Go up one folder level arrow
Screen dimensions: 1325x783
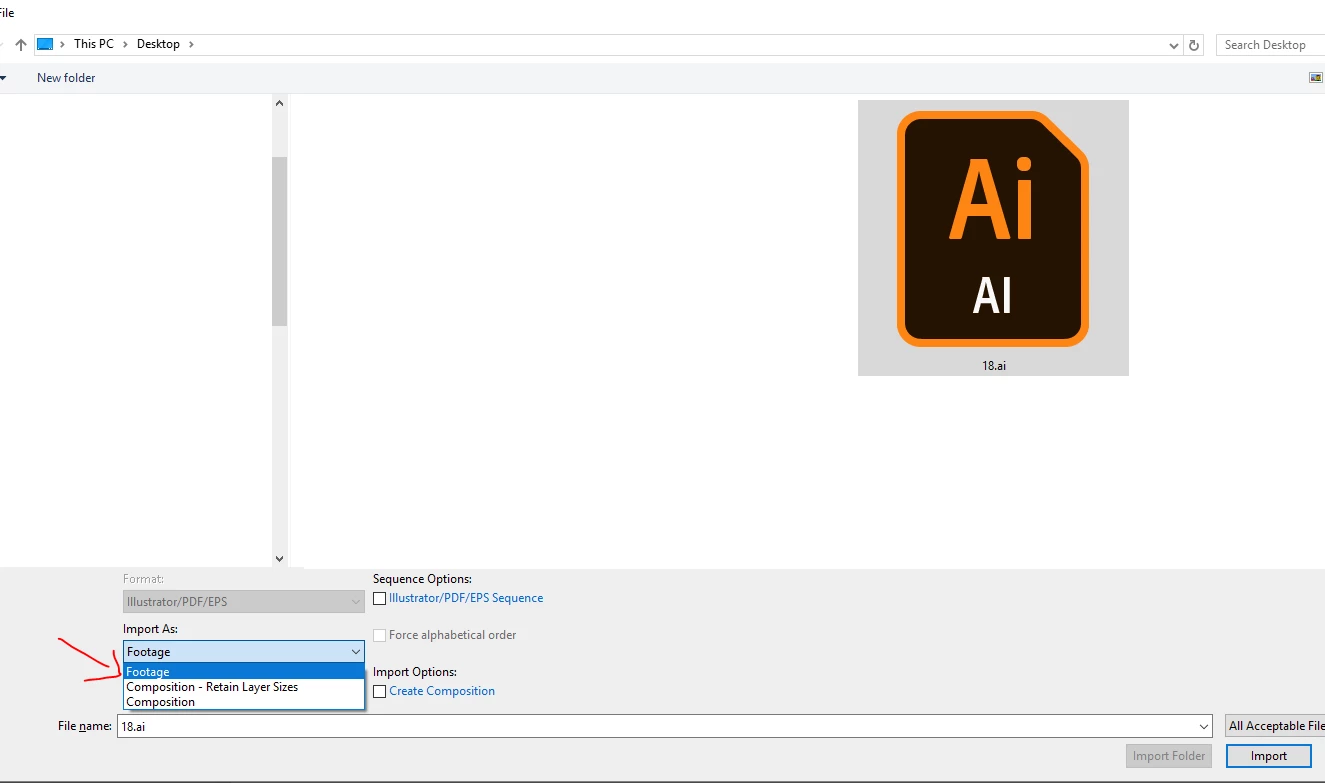click(21, 45)
